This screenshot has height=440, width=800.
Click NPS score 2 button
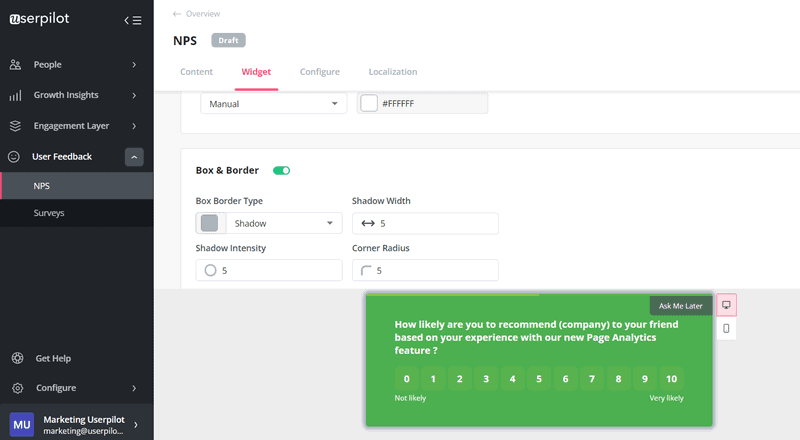(460, 379)
